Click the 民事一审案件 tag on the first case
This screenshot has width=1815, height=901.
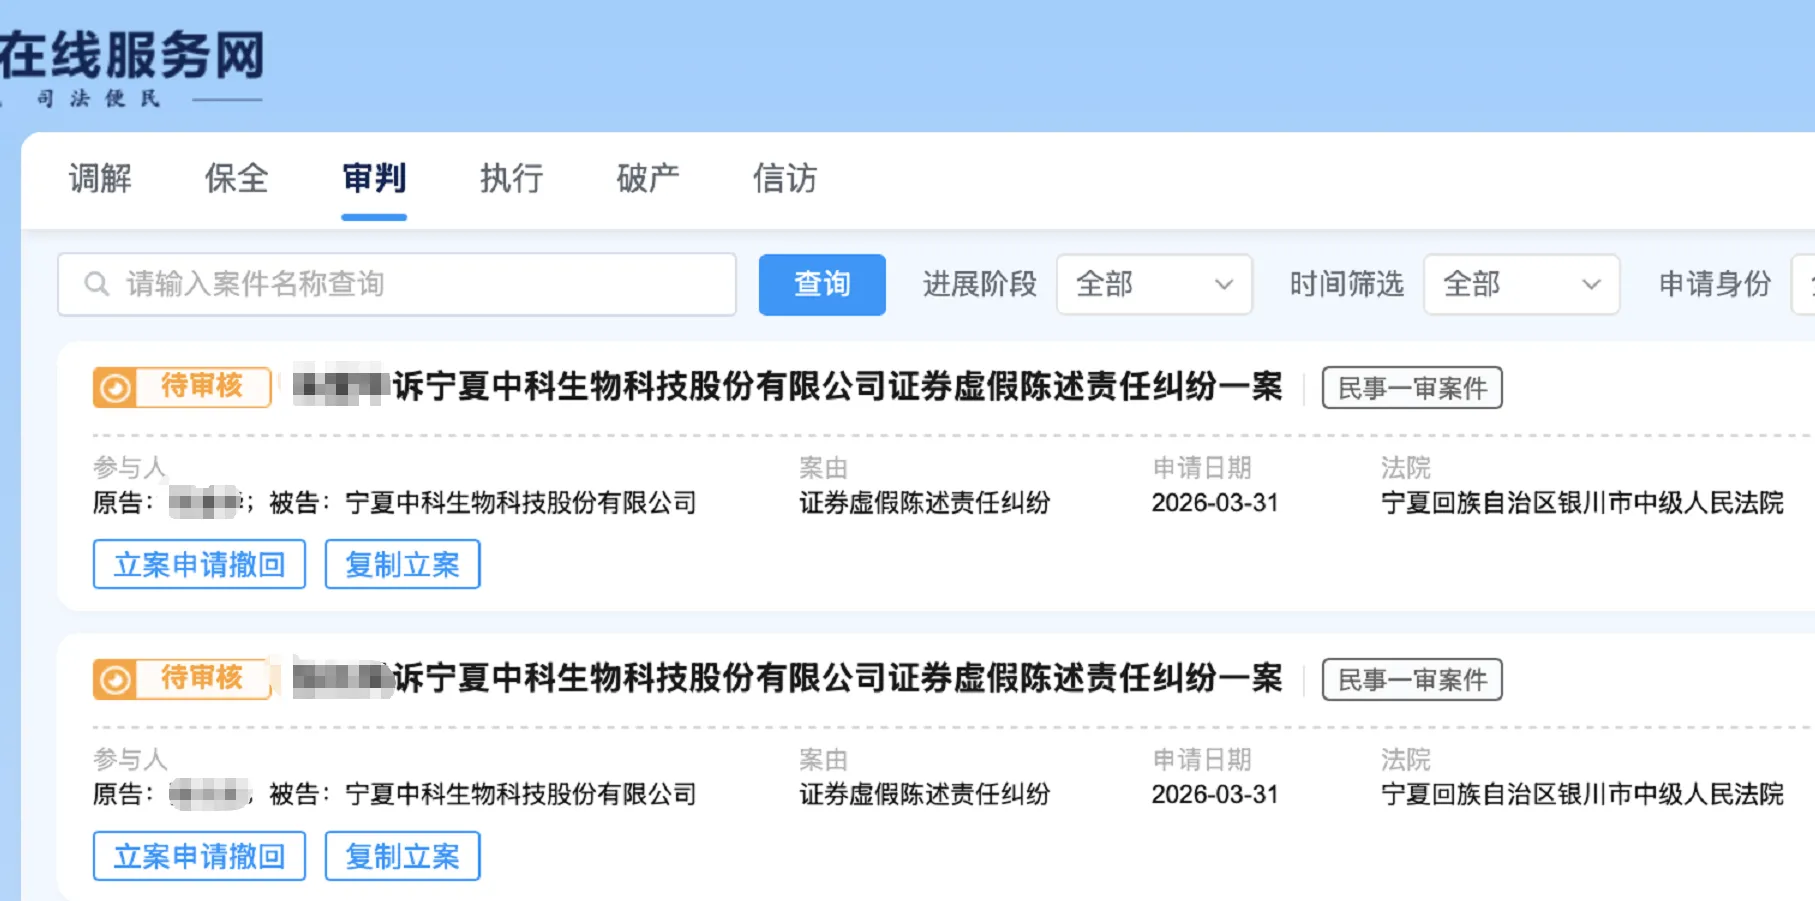coord(1411,388)
